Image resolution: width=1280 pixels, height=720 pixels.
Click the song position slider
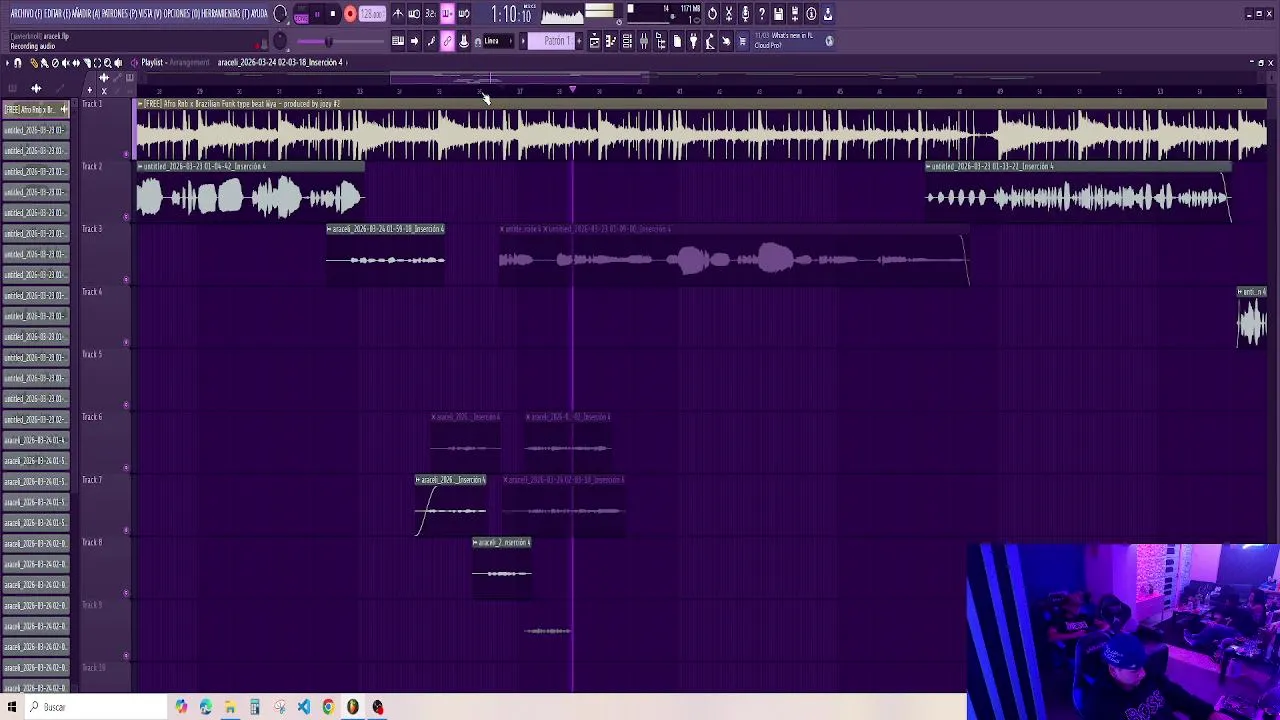(x=340, y=41)
